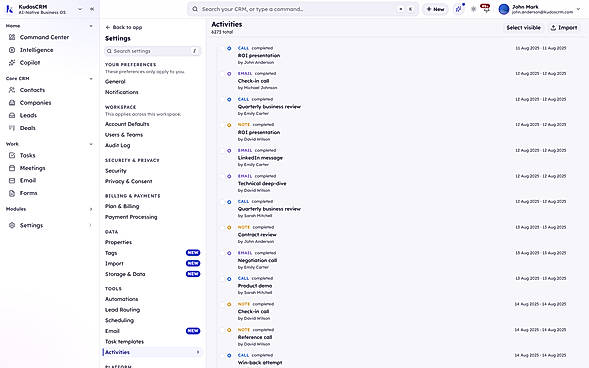Click the New button in top bar

[435, 9]
